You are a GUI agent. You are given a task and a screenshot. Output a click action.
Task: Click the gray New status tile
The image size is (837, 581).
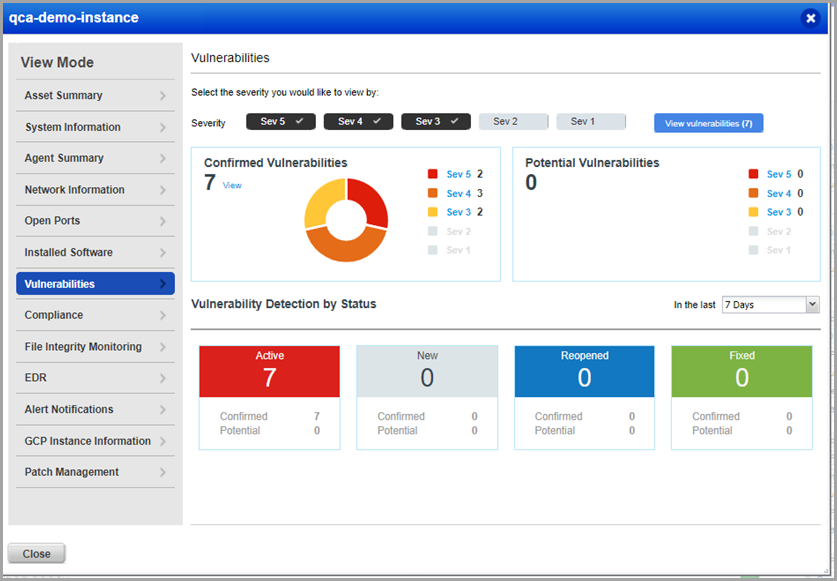[427, 370]
